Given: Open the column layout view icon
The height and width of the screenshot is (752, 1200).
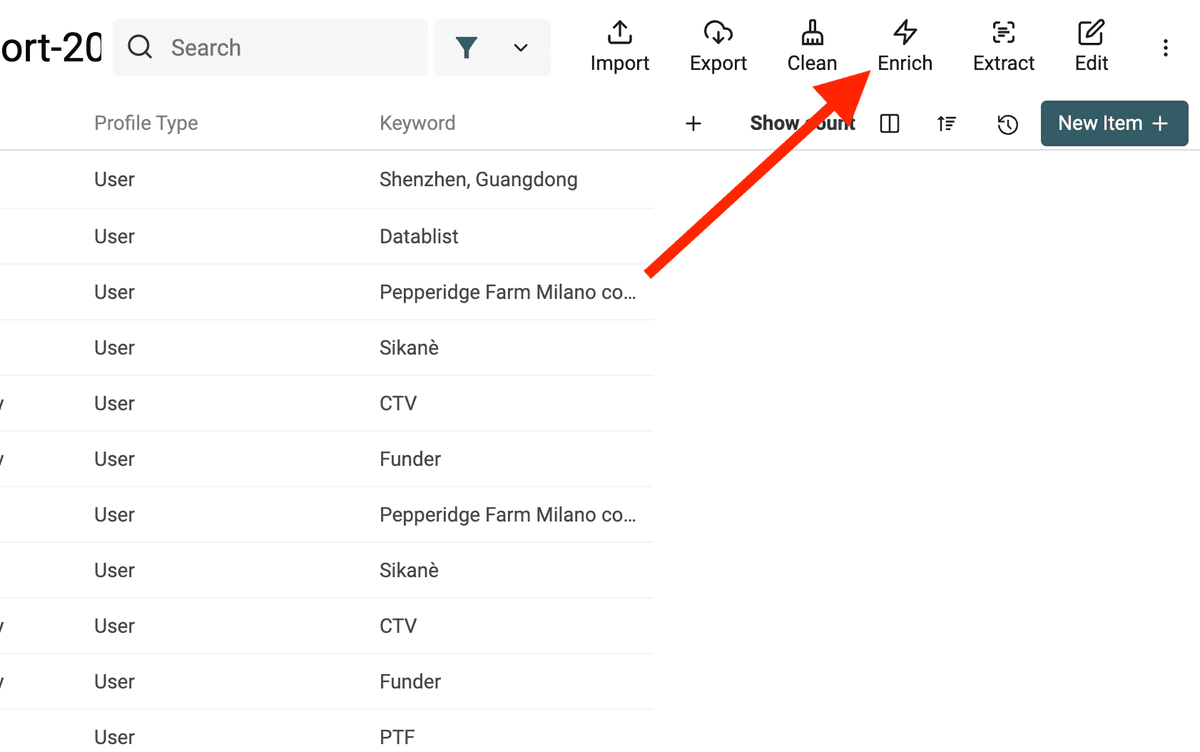Looking at the screenshot, I should pyautogui.click(x=890, y=124).
